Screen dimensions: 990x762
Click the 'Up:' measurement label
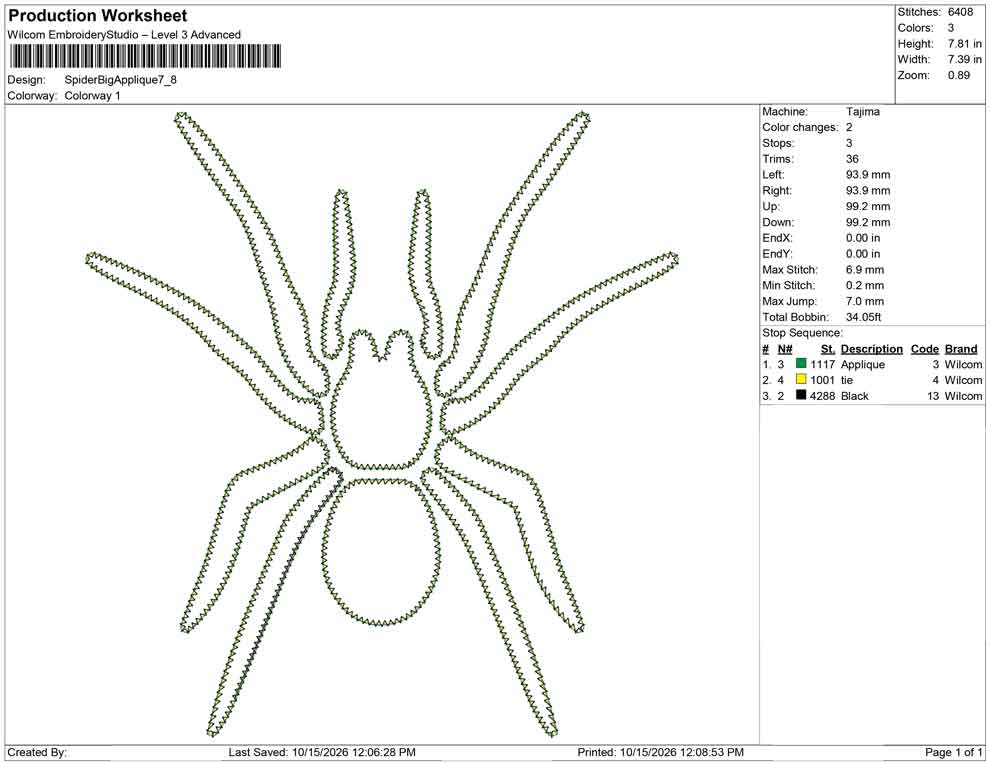pos(770,206)
